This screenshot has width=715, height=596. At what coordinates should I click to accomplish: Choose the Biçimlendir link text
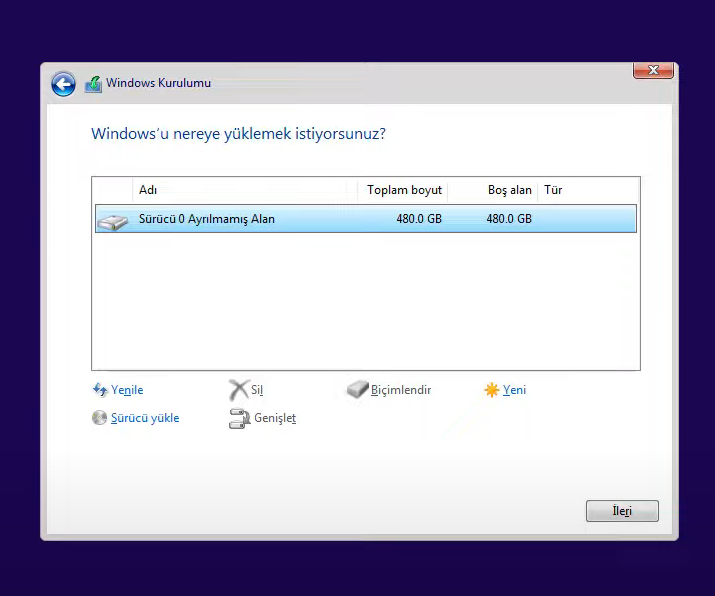point(401,390)
